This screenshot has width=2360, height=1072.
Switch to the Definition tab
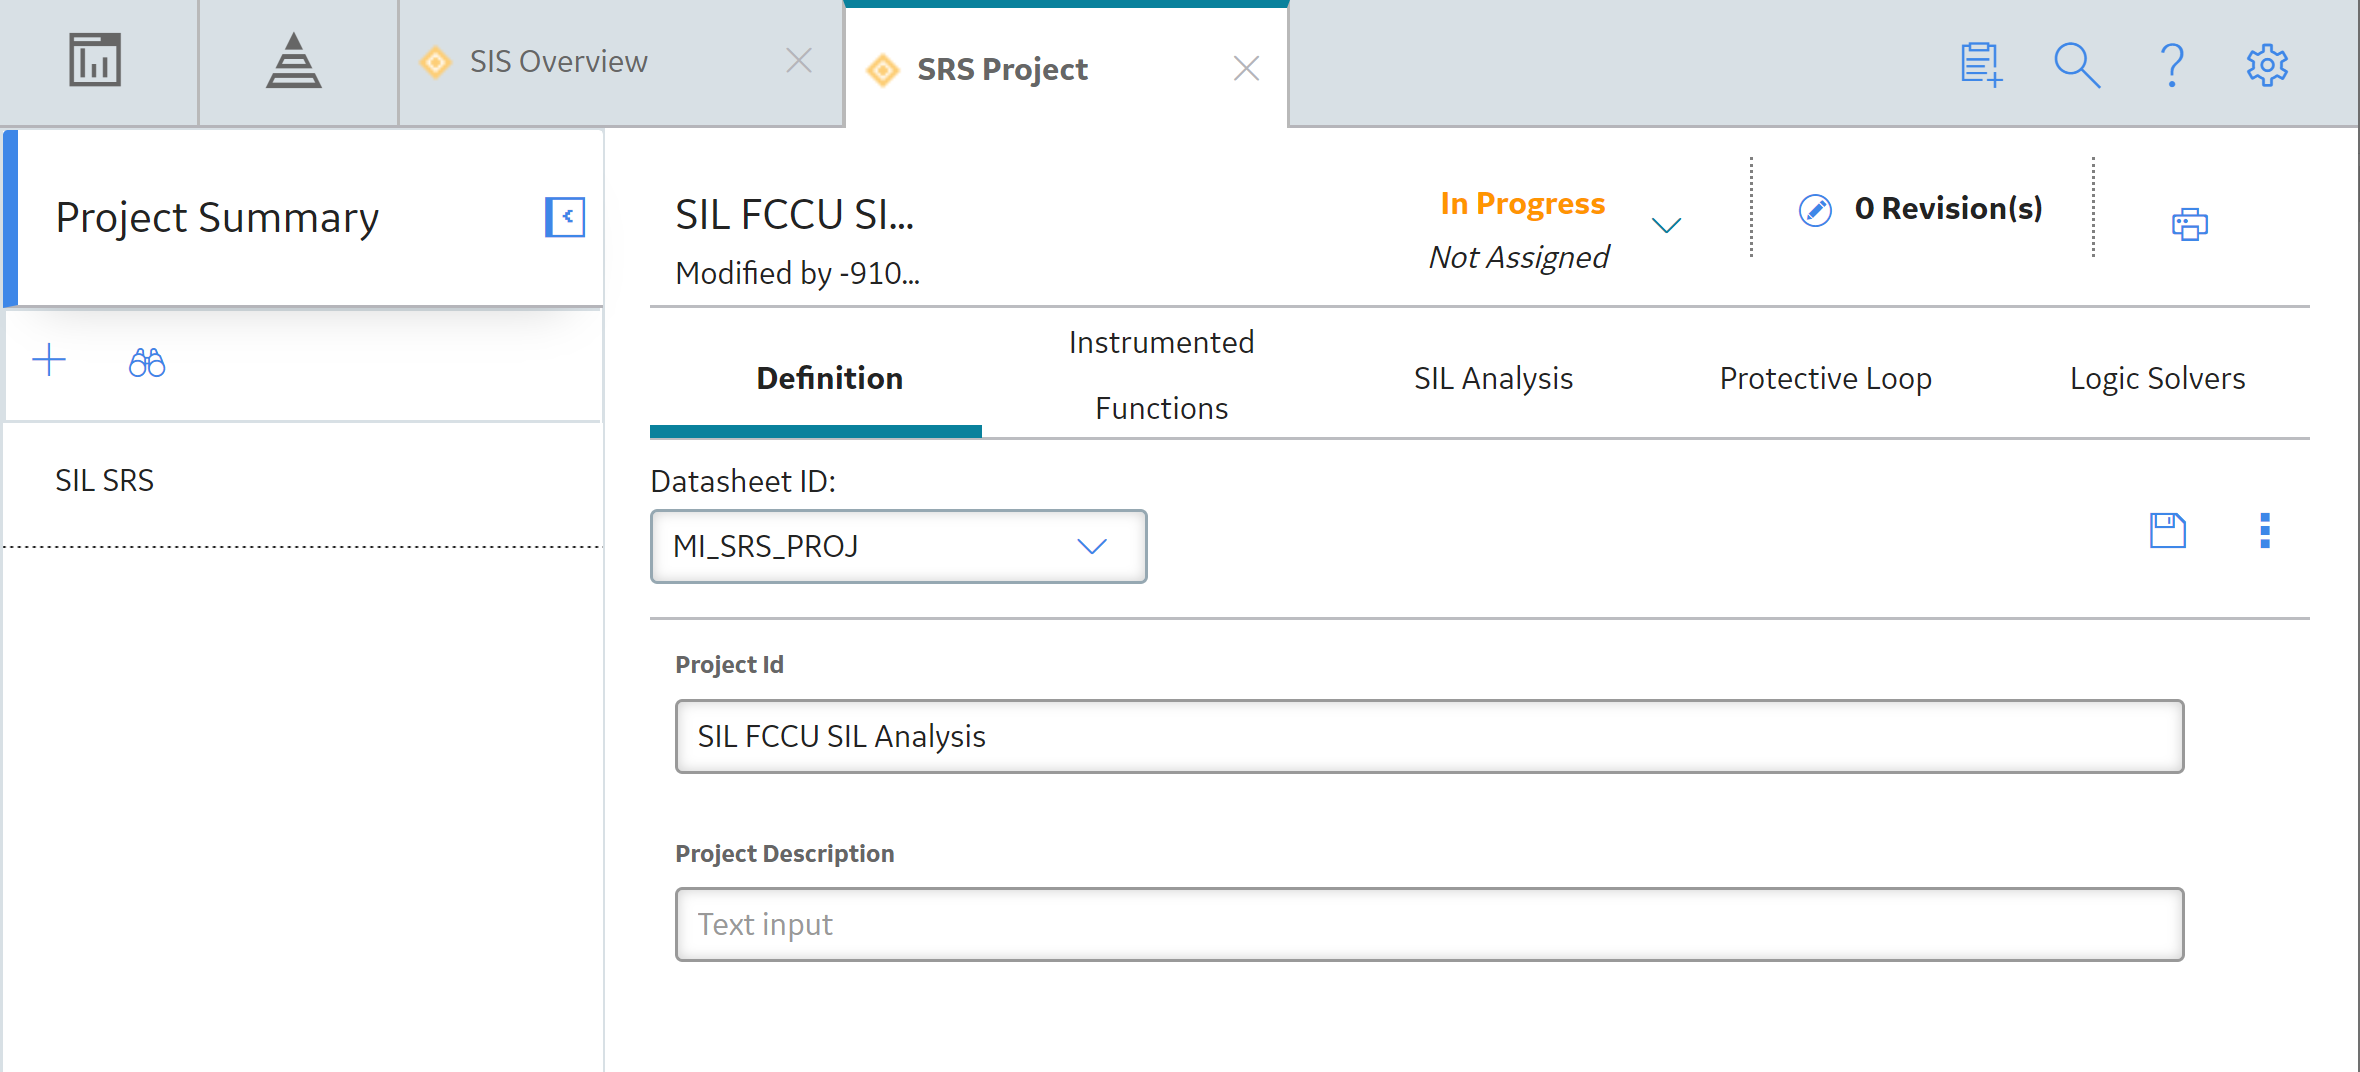pos(829,378)
